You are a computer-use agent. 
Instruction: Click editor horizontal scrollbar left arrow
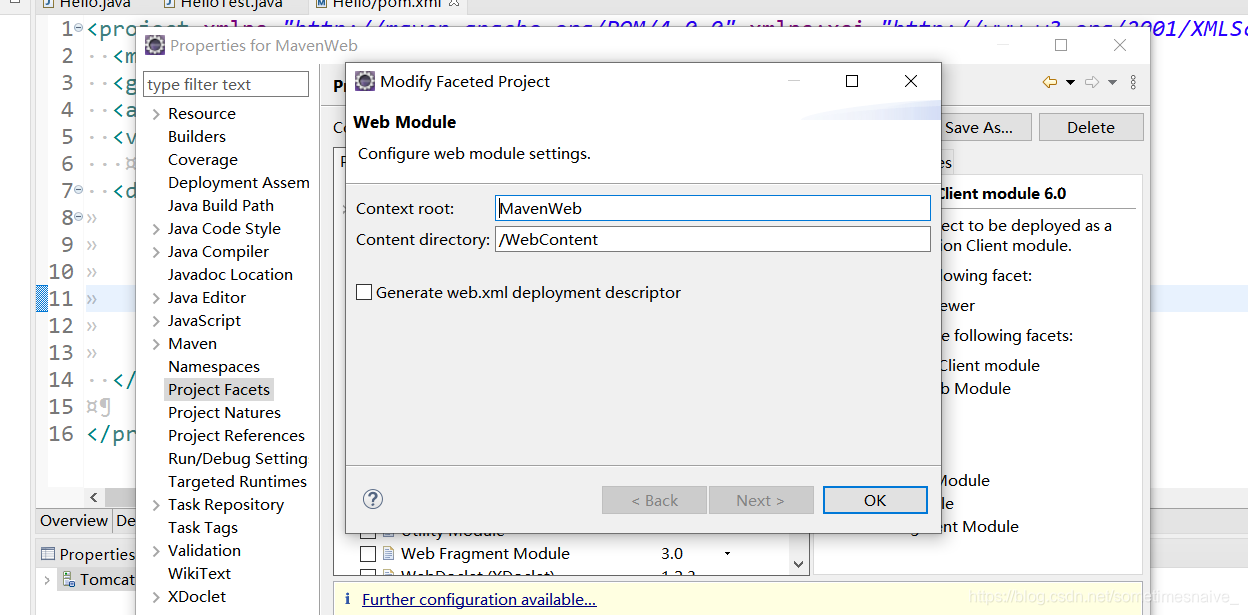pyautogui.click(x=94, y=497)
